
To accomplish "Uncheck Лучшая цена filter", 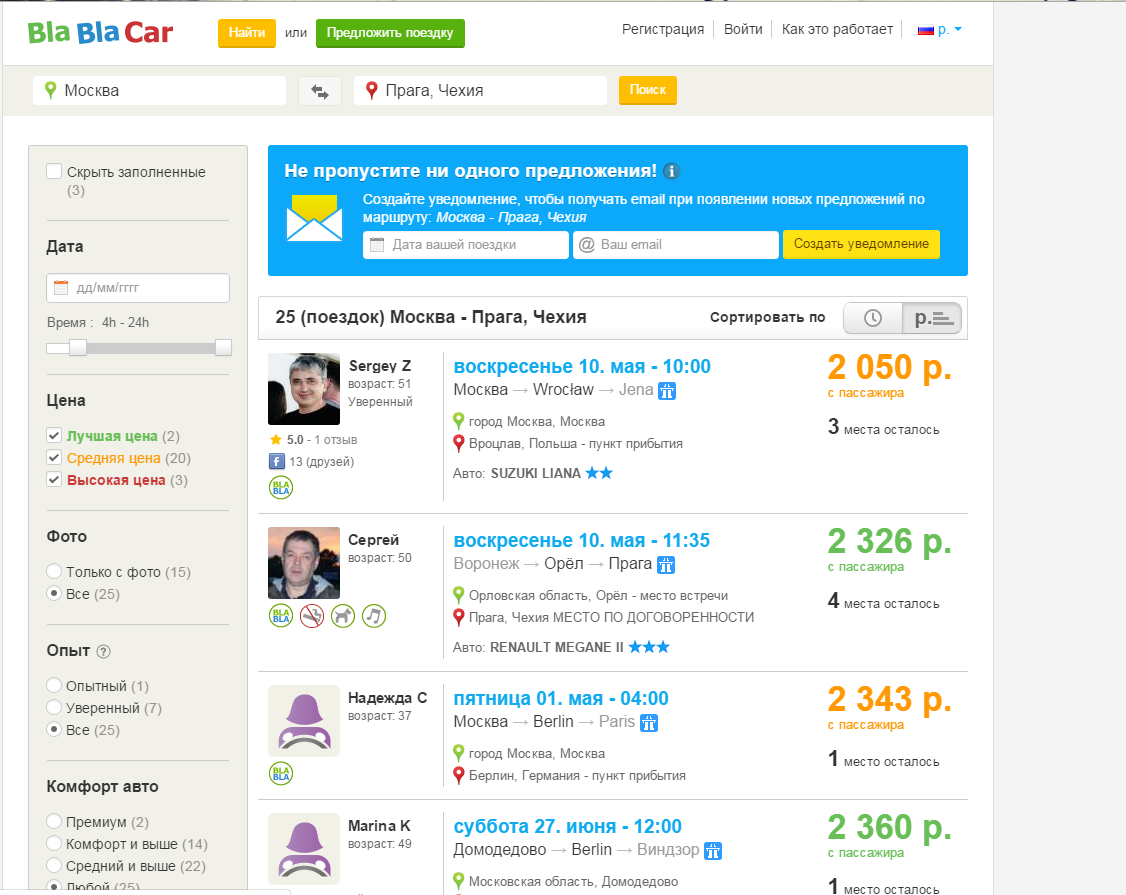I will 54,435.
